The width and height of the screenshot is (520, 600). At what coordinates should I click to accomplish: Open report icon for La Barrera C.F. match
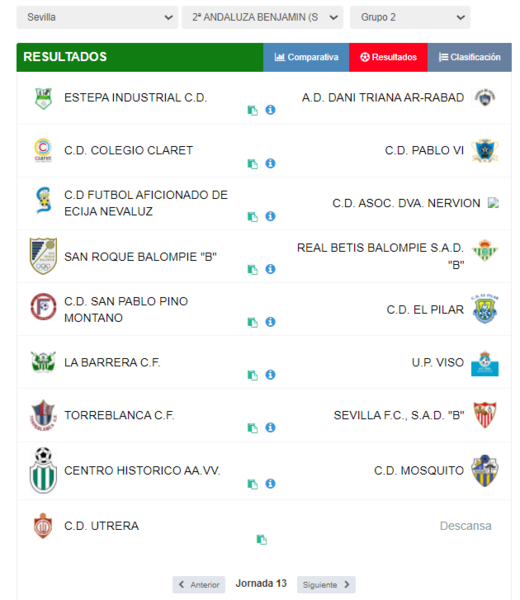click(x=252, y=375)
